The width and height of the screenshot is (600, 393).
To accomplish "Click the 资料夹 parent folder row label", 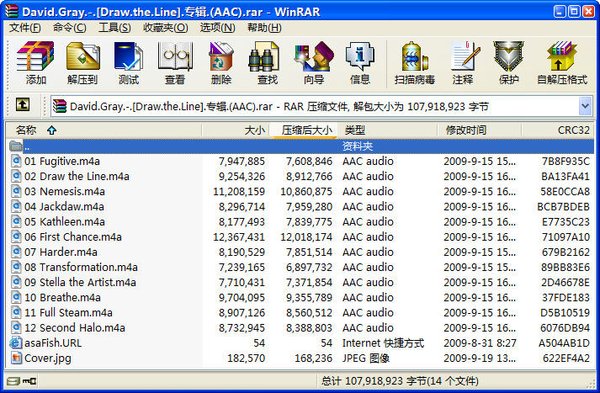I will pyautogui.click(x=357, y=146).
